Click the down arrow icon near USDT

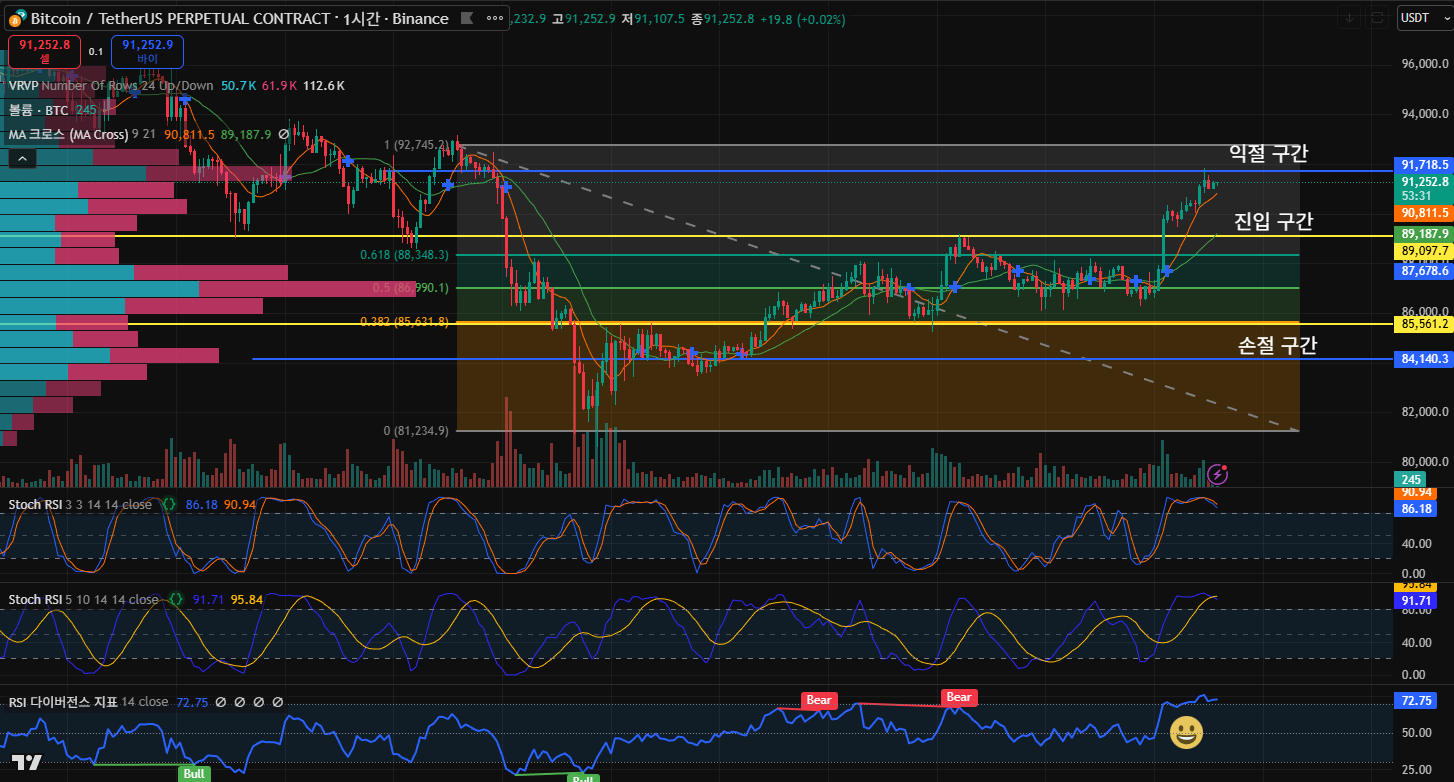click(1350, 18)
